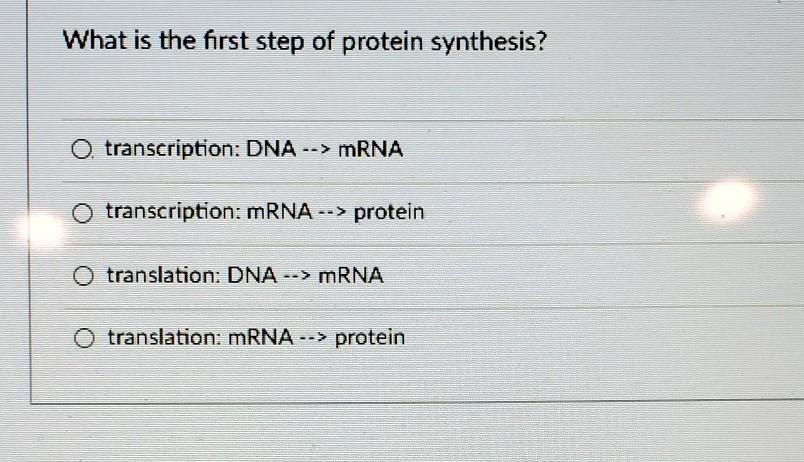Click 'DNA' in the third answer option

252,275
